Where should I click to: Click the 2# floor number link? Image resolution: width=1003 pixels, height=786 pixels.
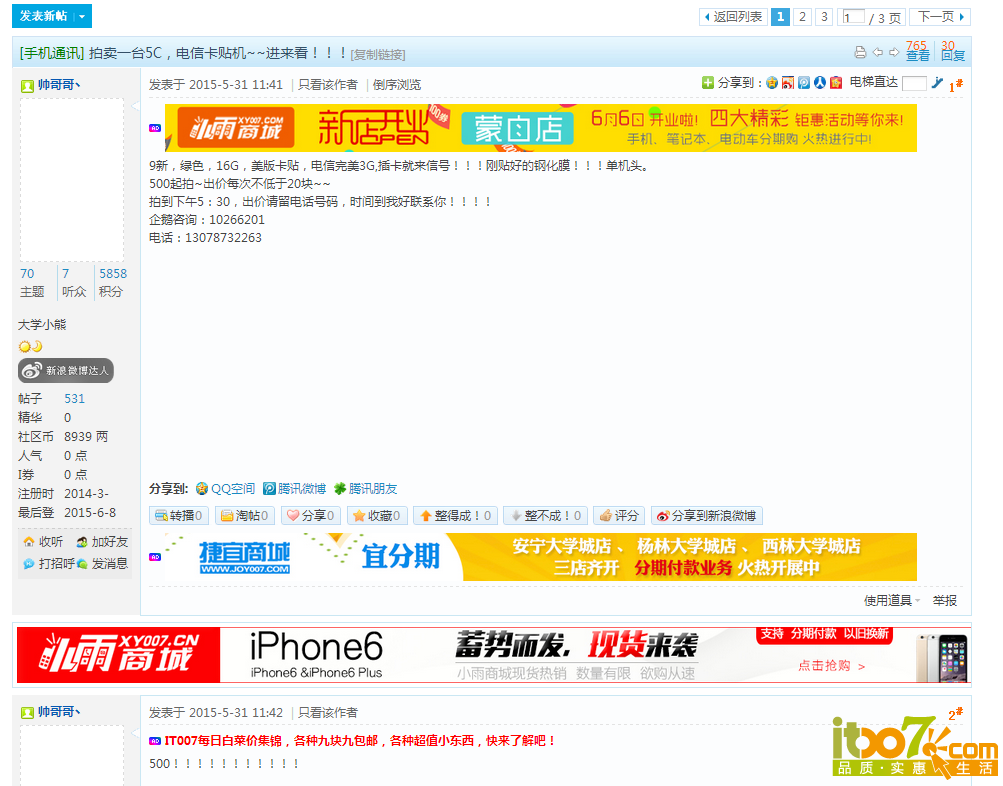point(956,714)
